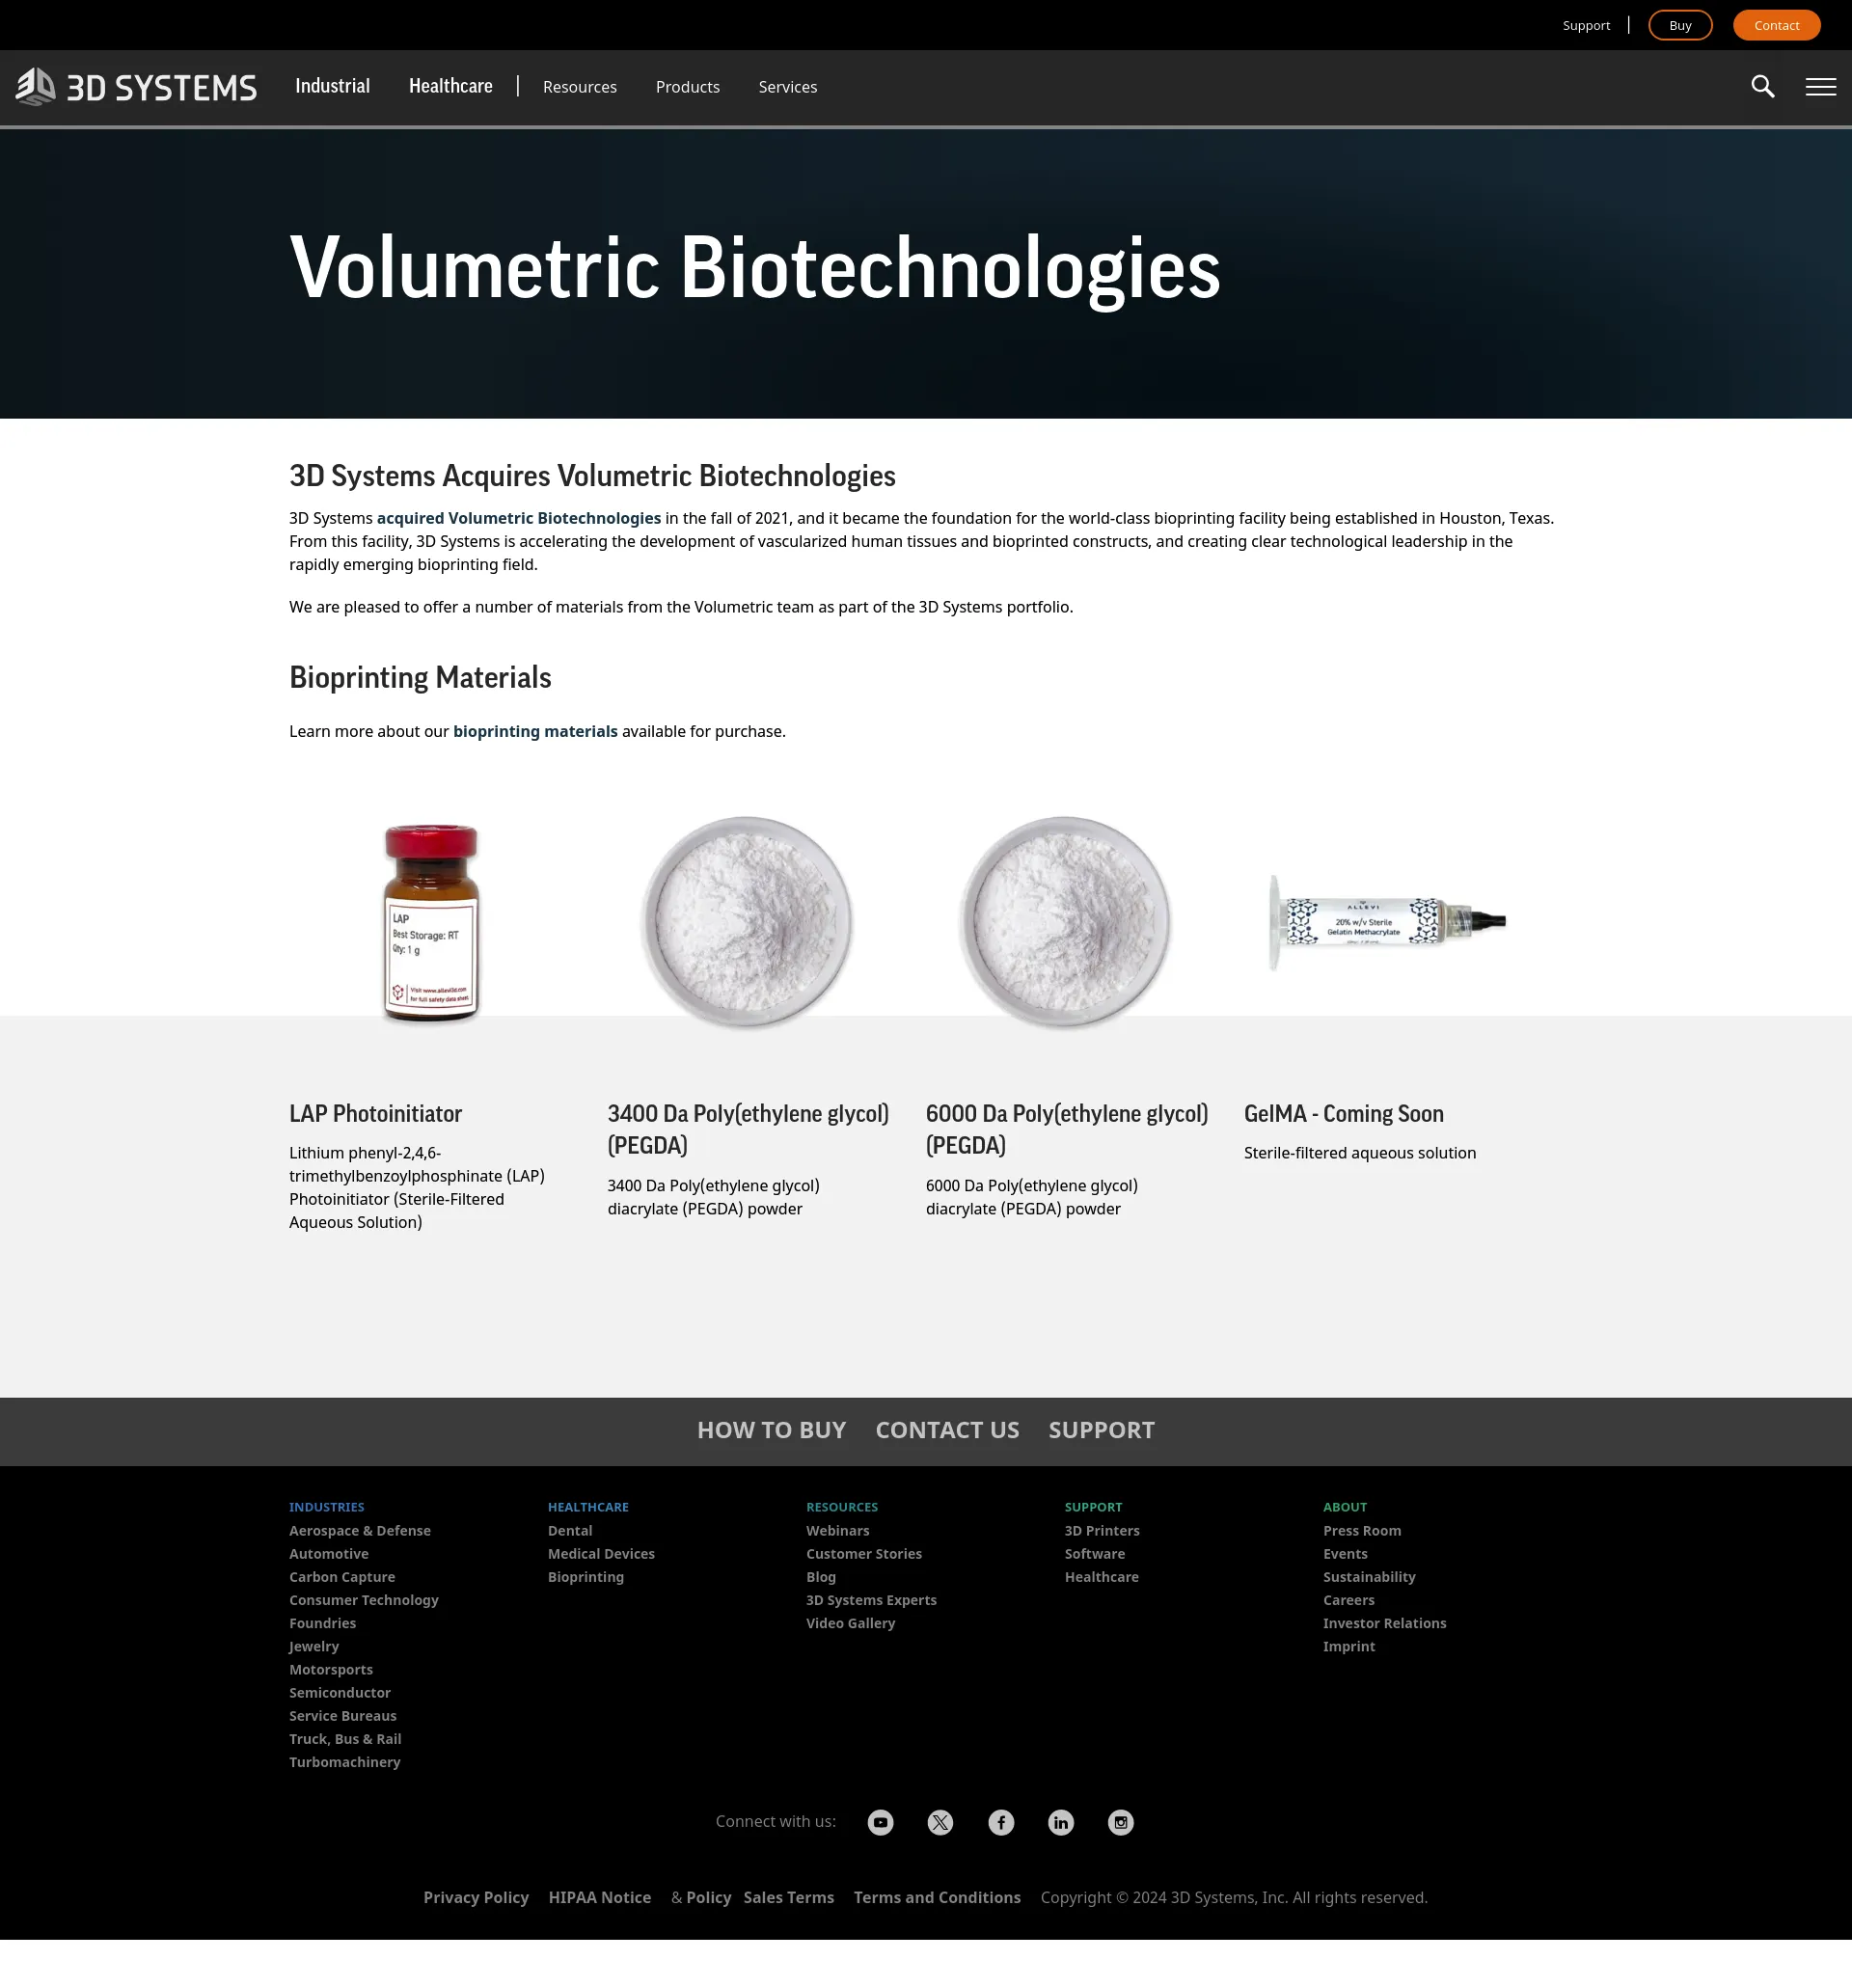Click the LAP vial product image
This screenshot has height=1988, width=1852.
(x=431, y=923)
